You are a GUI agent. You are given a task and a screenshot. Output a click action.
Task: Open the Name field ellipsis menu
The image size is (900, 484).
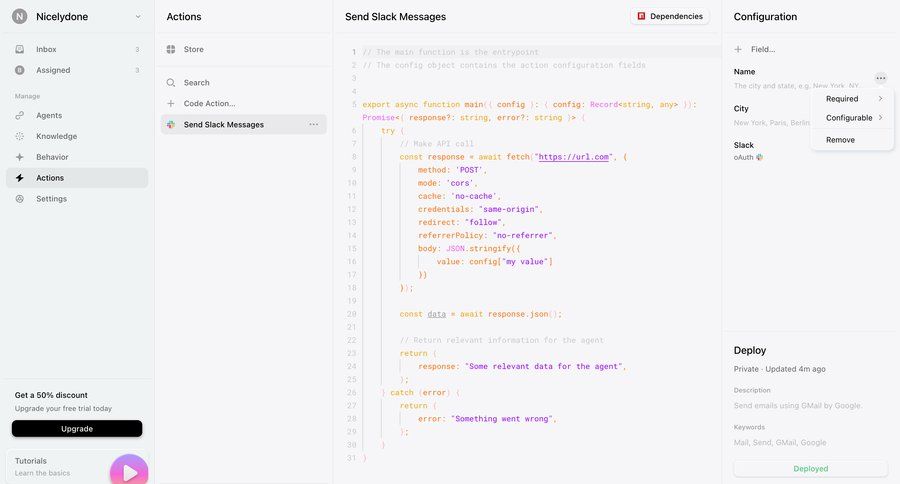click(880, 78)
